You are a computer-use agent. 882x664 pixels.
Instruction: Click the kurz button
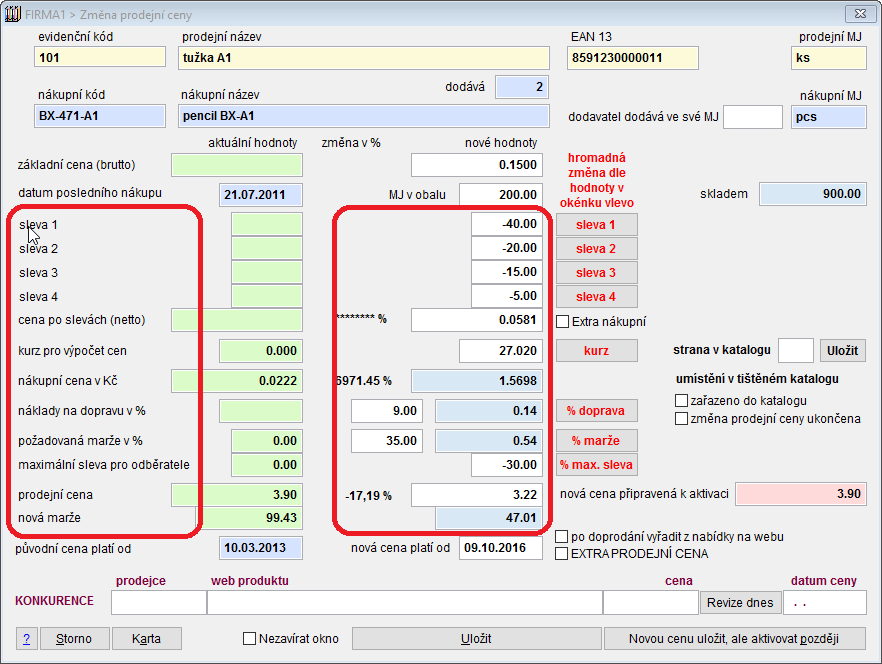[x=596, y=351]
